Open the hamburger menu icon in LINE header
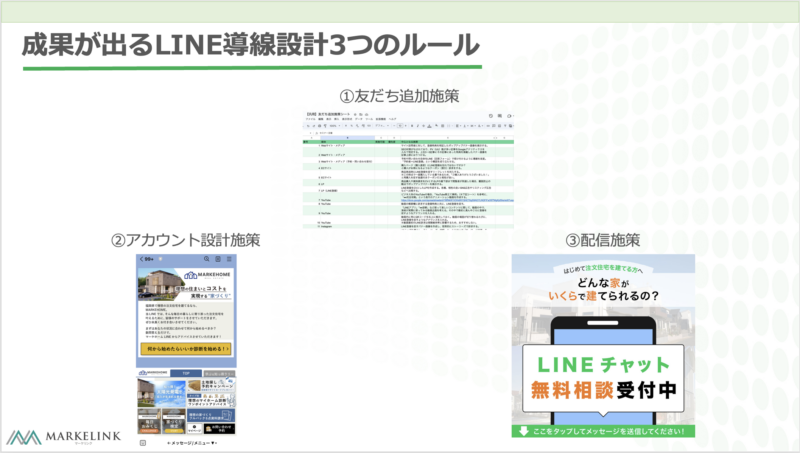This screenshot has width=800, height=453. [x=229, y=259]
